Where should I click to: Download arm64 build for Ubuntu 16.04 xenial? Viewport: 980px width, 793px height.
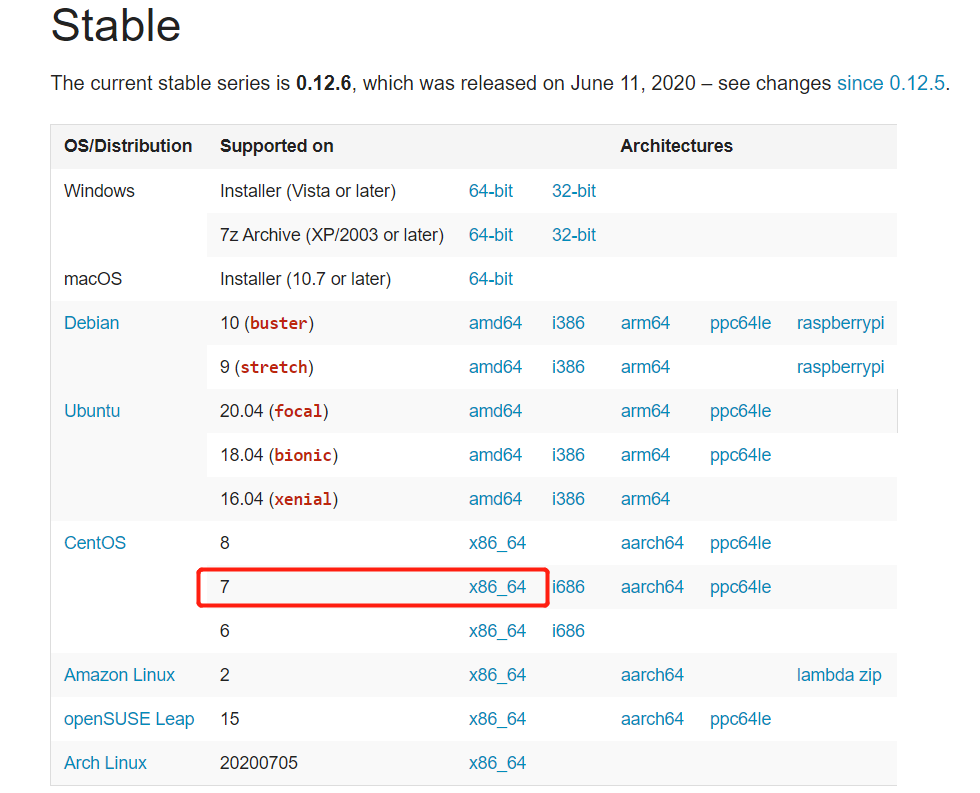point(645,499)
